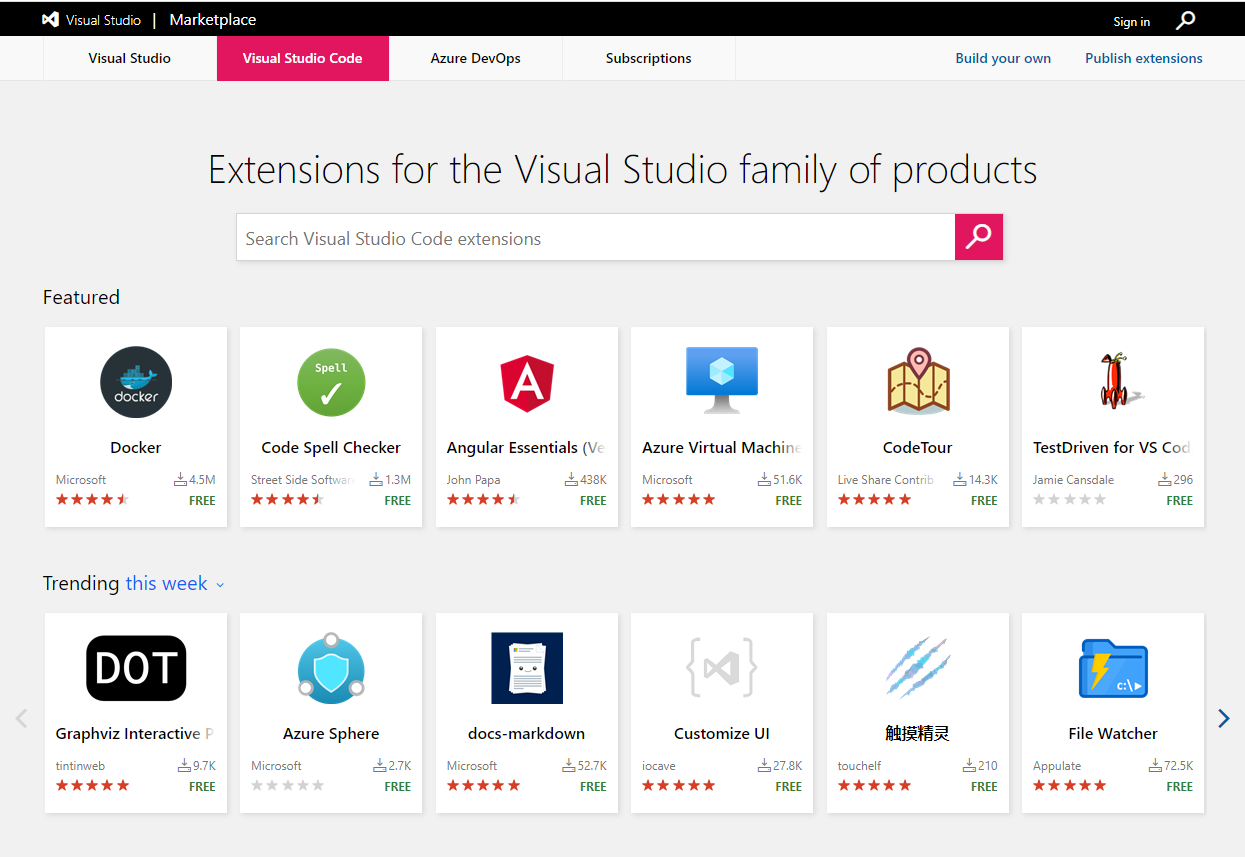The image size is (1245, 857).
Task: Focus the Search Visual Studio Code extensions field
Action: 595,237
